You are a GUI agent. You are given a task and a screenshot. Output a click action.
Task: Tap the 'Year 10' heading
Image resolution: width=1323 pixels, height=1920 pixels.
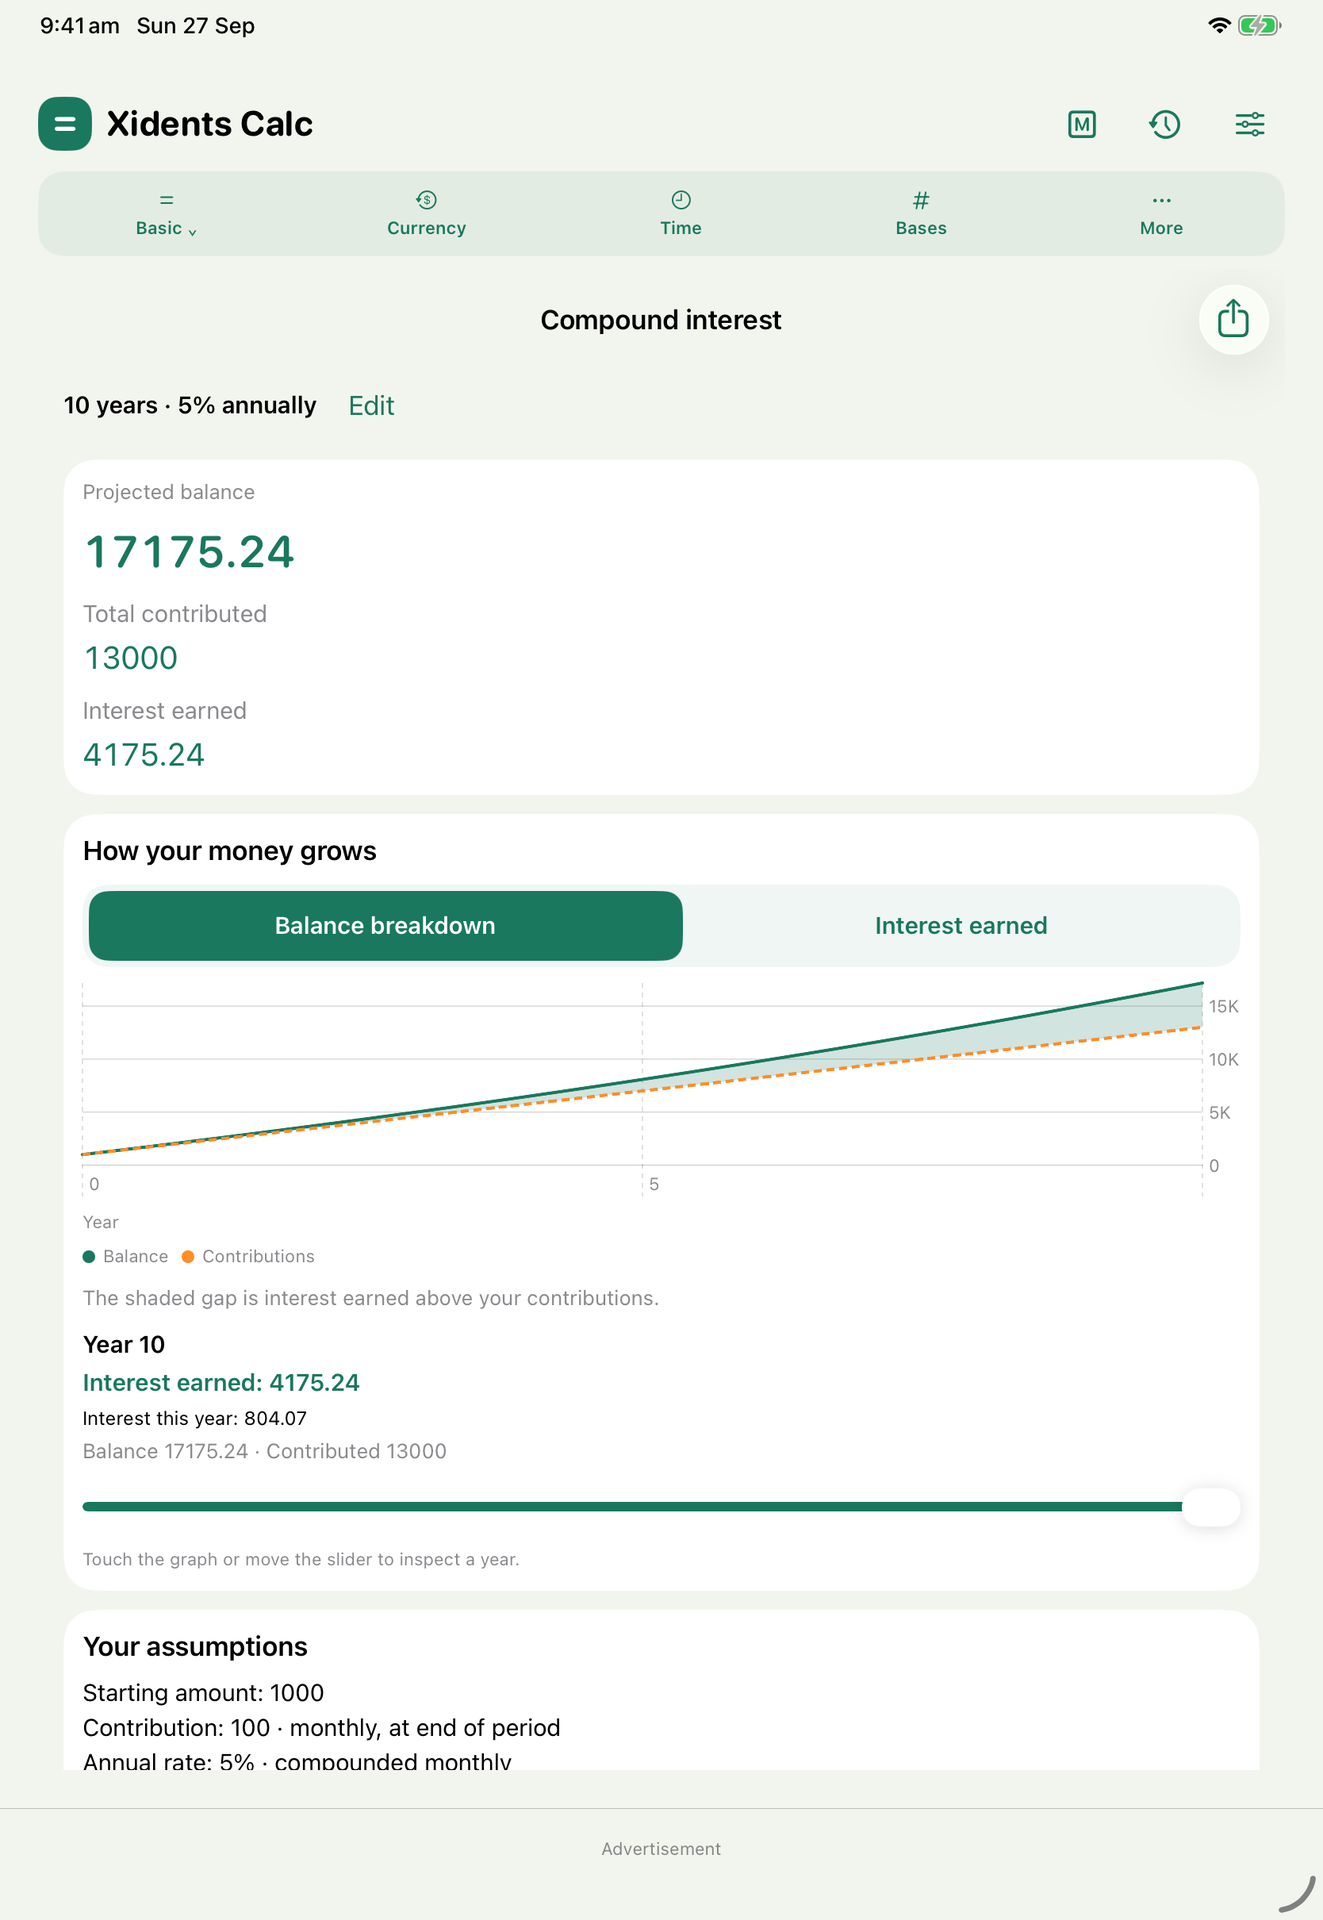[124, 1345]
